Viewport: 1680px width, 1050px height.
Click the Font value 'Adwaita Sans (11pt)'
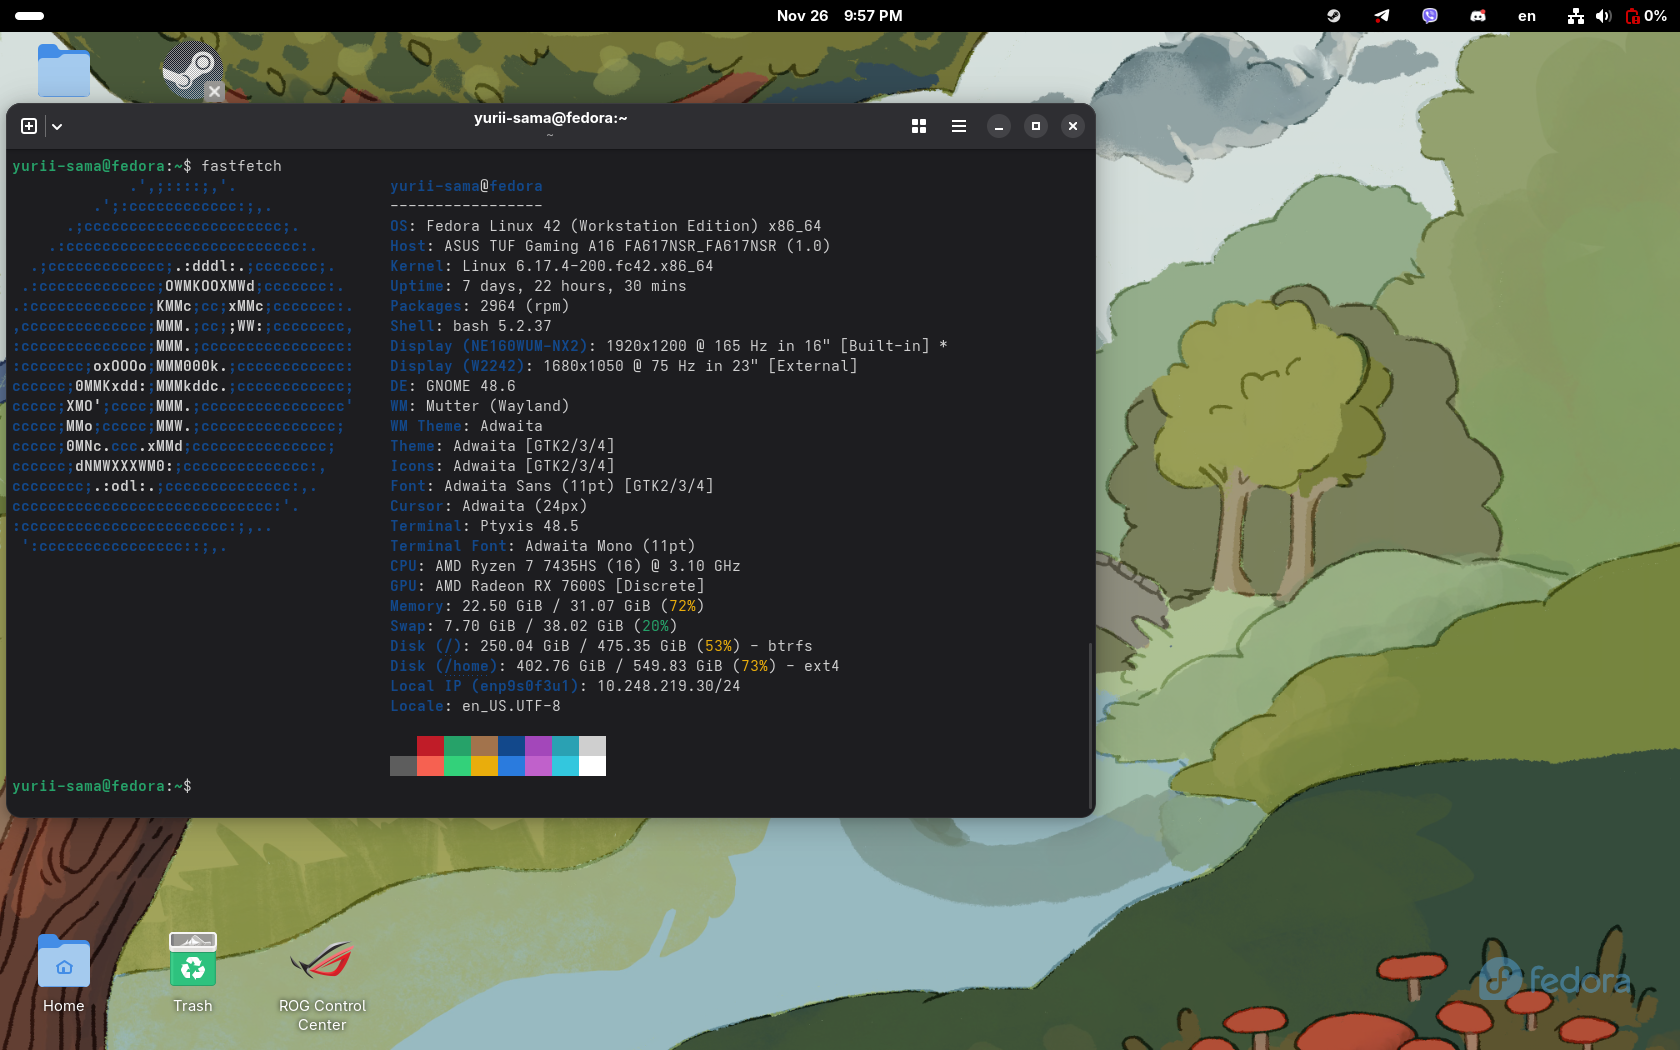click(x=529, y=486)
